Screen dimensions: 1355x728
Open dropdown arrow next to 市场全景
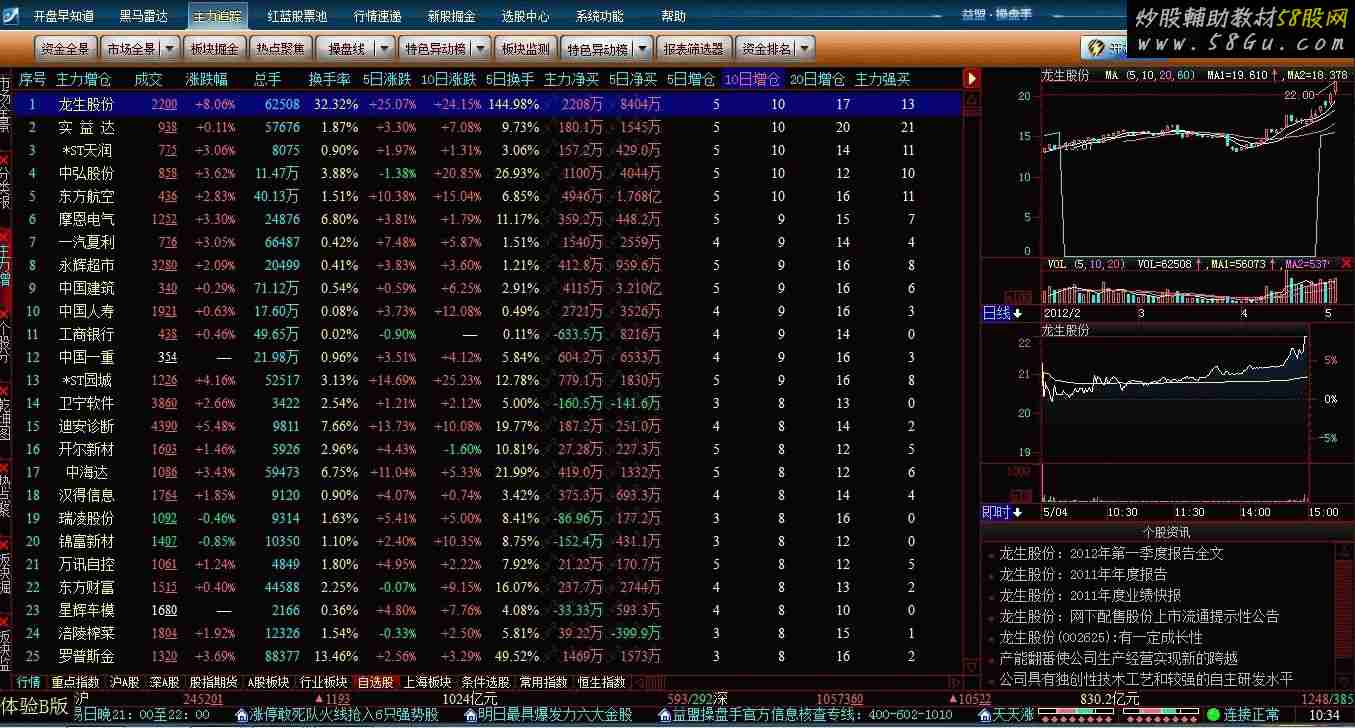tap(170, 48)
